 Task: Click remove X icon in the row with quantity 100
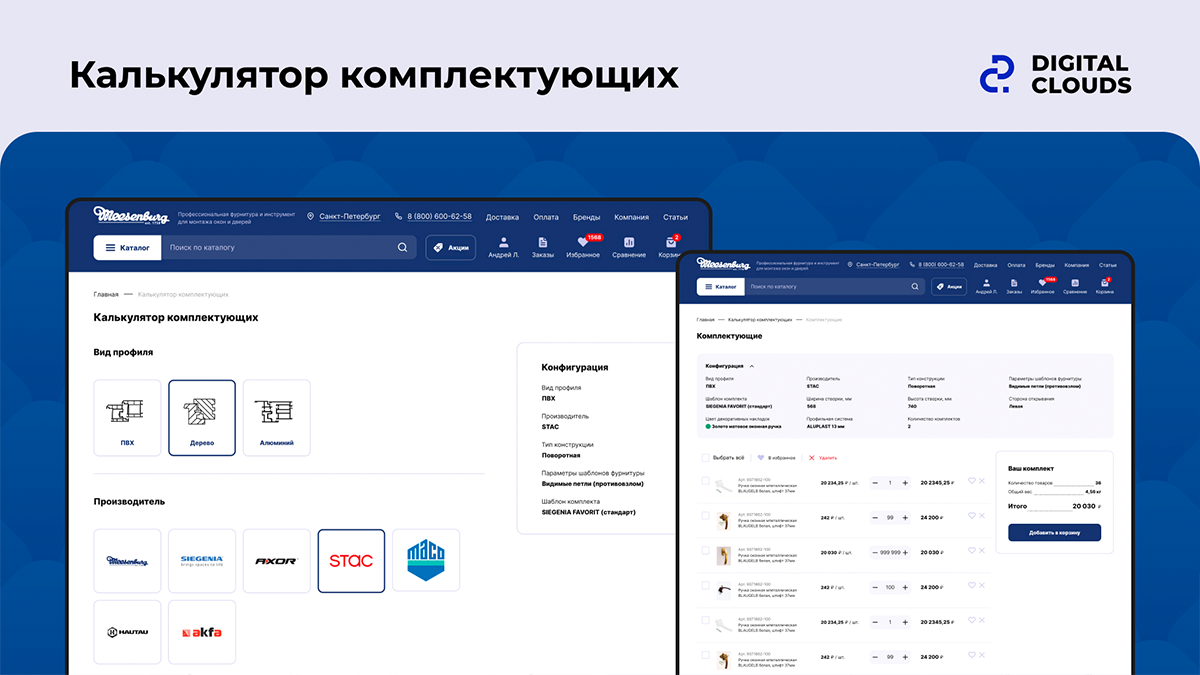(x=982, y=586)
